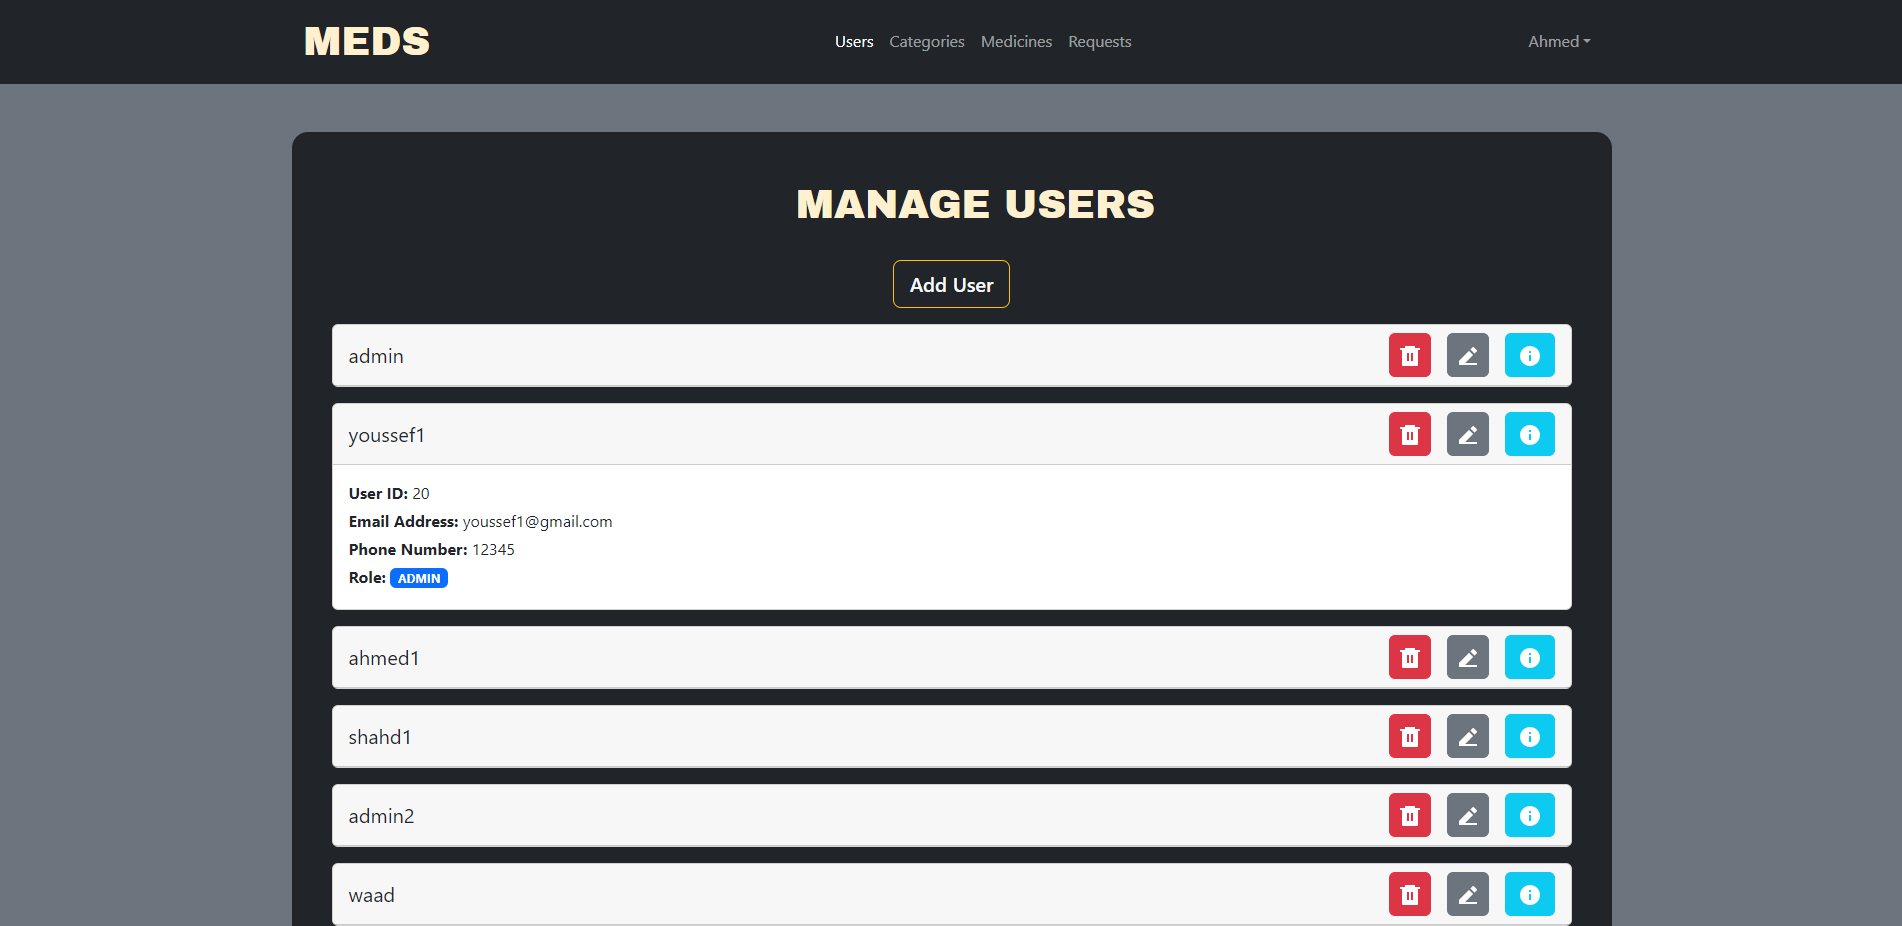Show info for ahmed1
This screenshot has height=926, width=1902.
tap(1530, 657)
